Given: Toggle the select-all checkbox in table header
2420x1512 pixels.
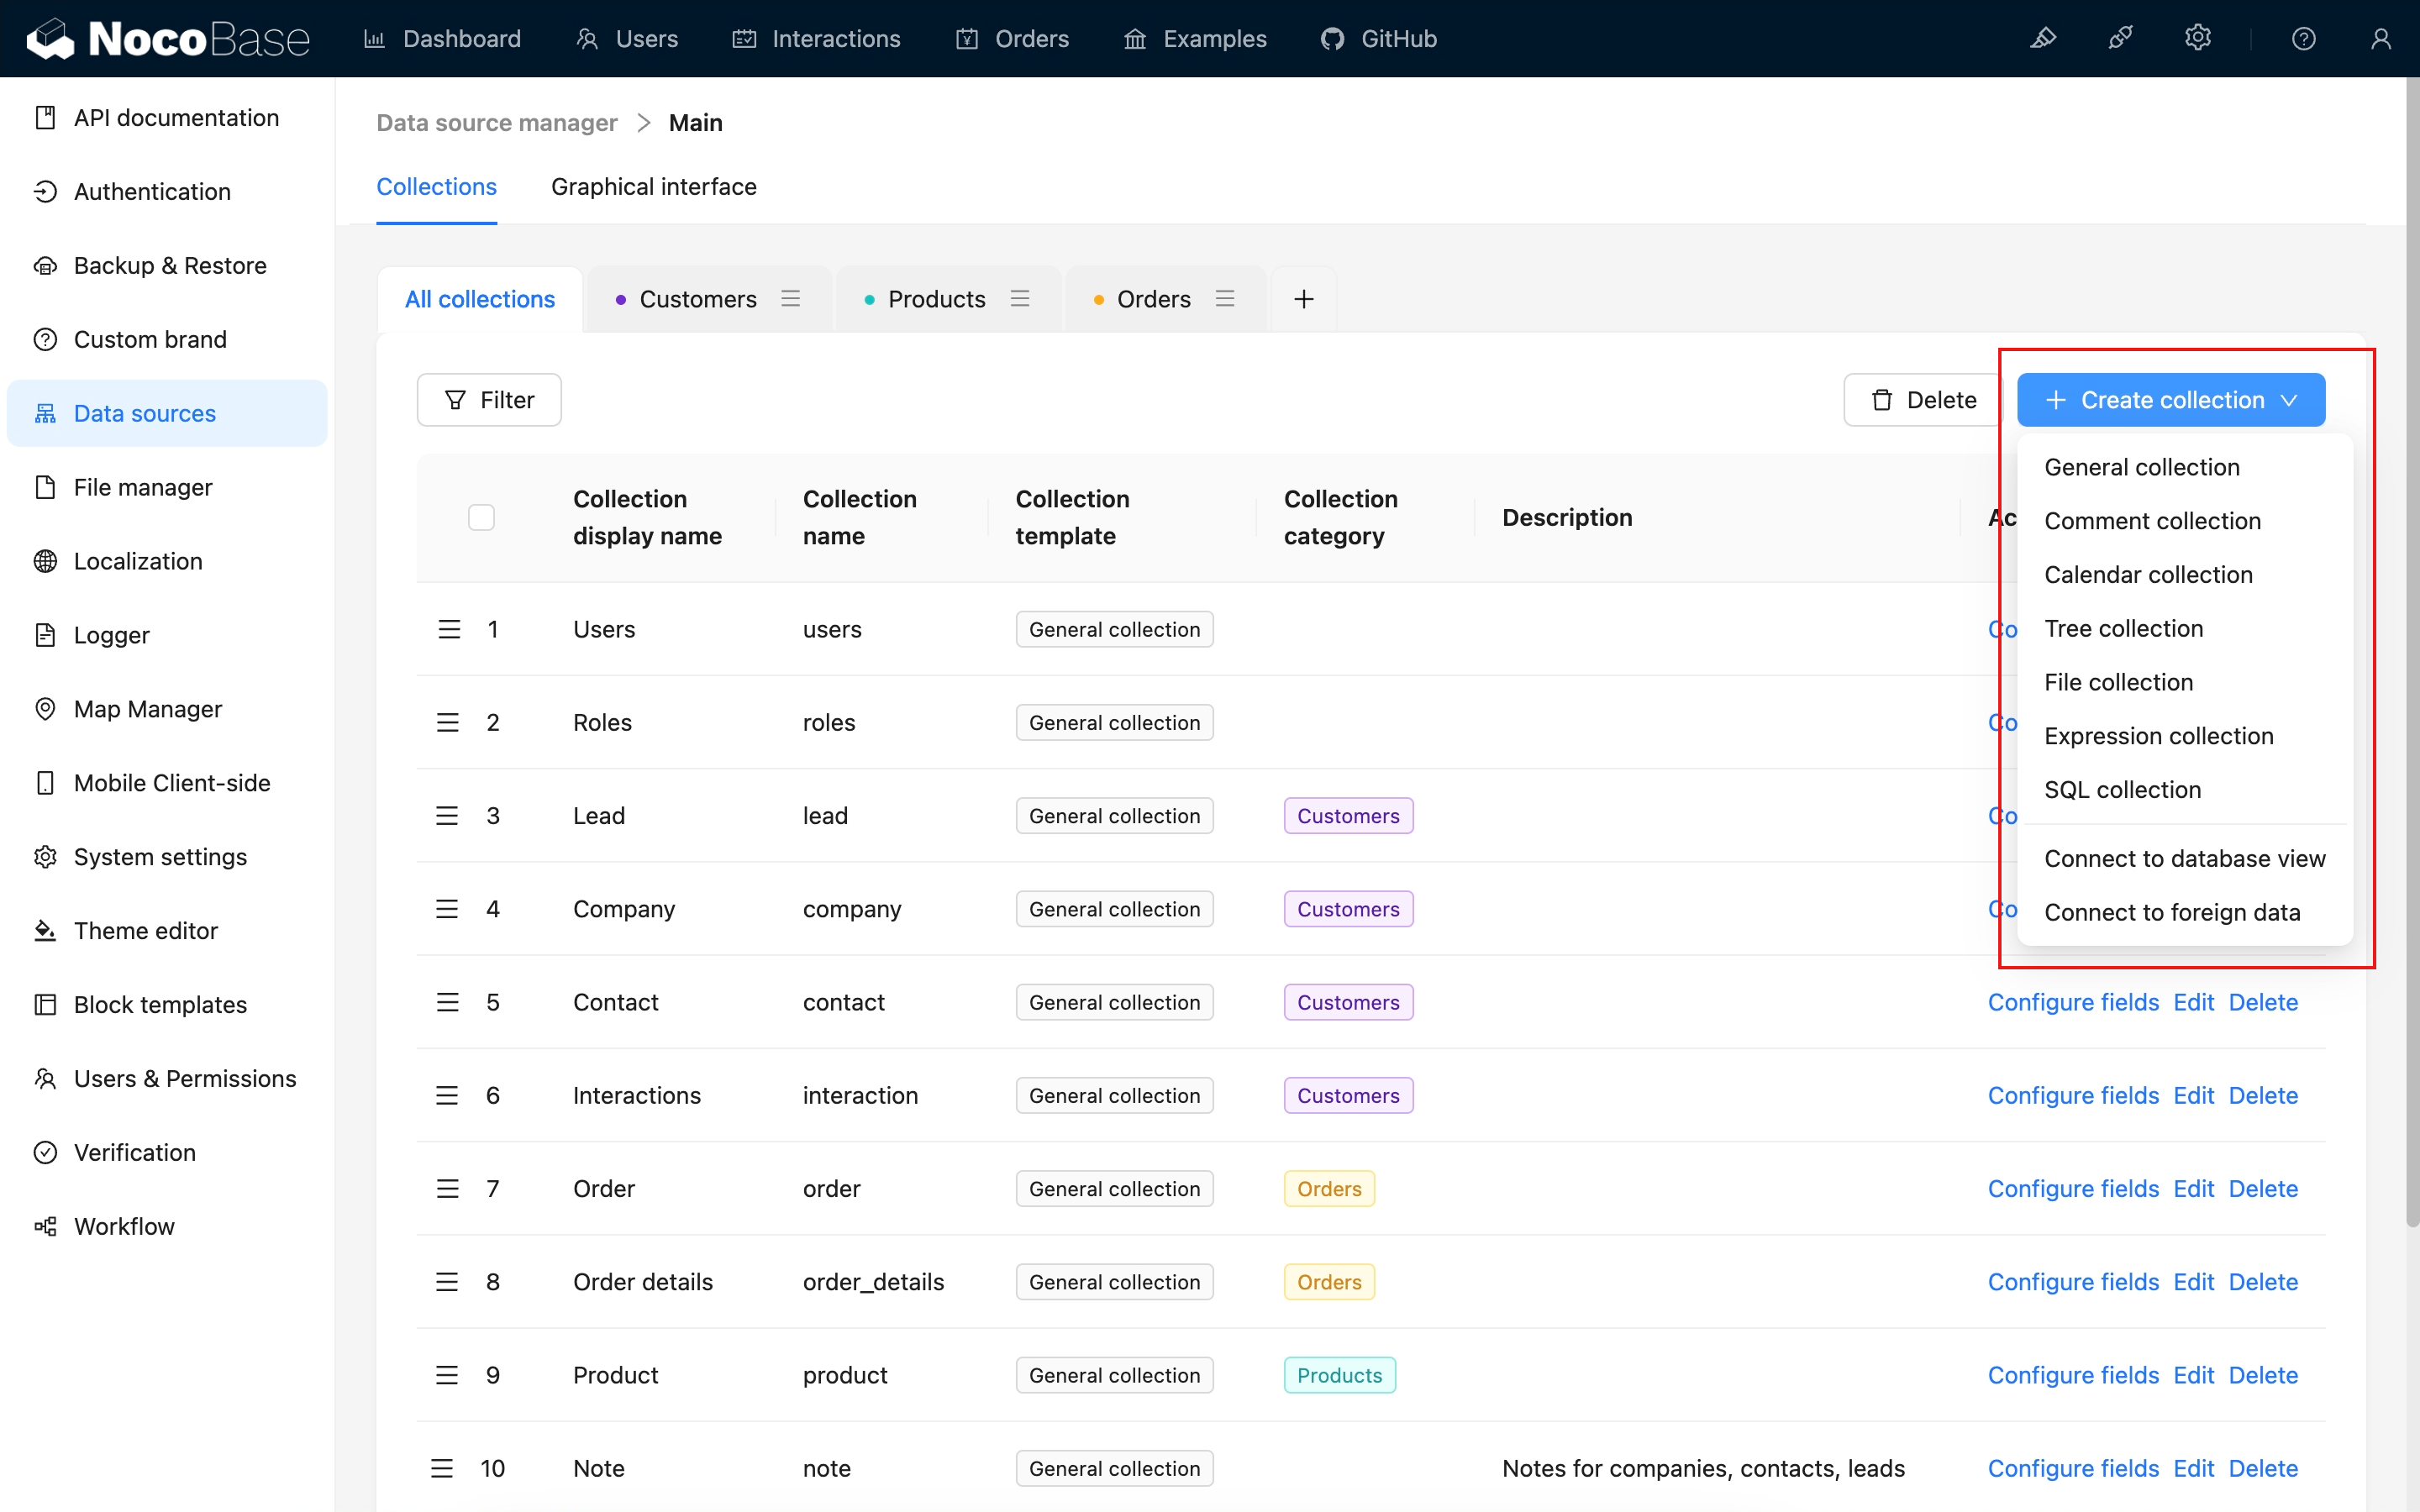Looking at the screenshot, I should click(x=481, y=517).
